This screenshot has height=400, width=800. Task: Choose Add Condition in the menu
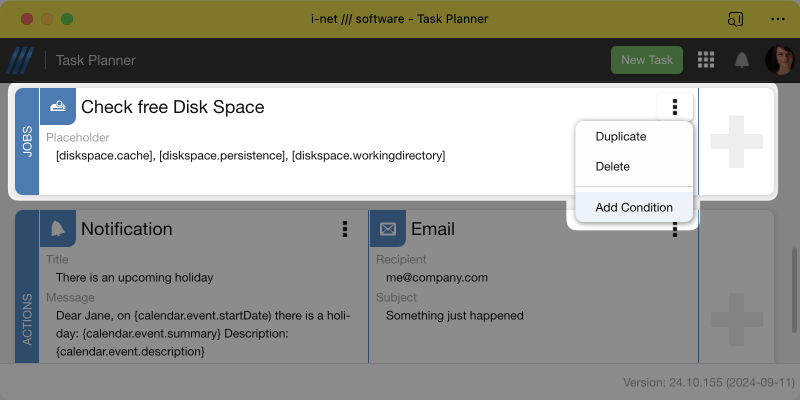pyautogui.click(x=634, y=207)
